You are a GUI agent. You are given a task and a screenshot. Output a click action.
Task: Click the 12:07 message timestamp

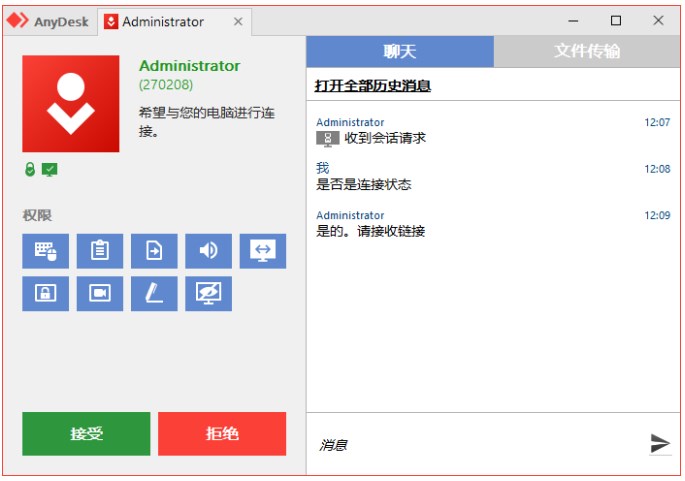pyautogui.click(x=657, y=122)
